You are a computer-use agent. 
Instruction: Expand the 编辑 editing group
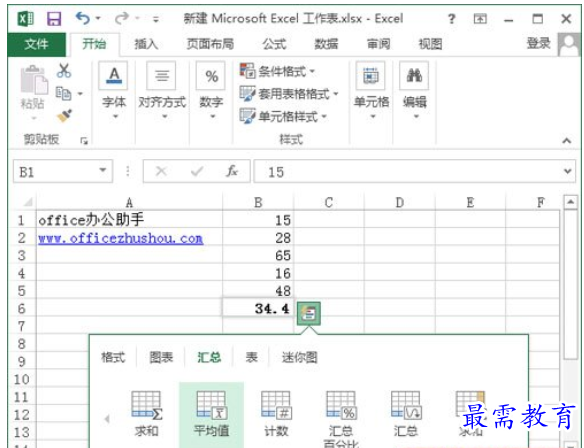tap(415, 91)
